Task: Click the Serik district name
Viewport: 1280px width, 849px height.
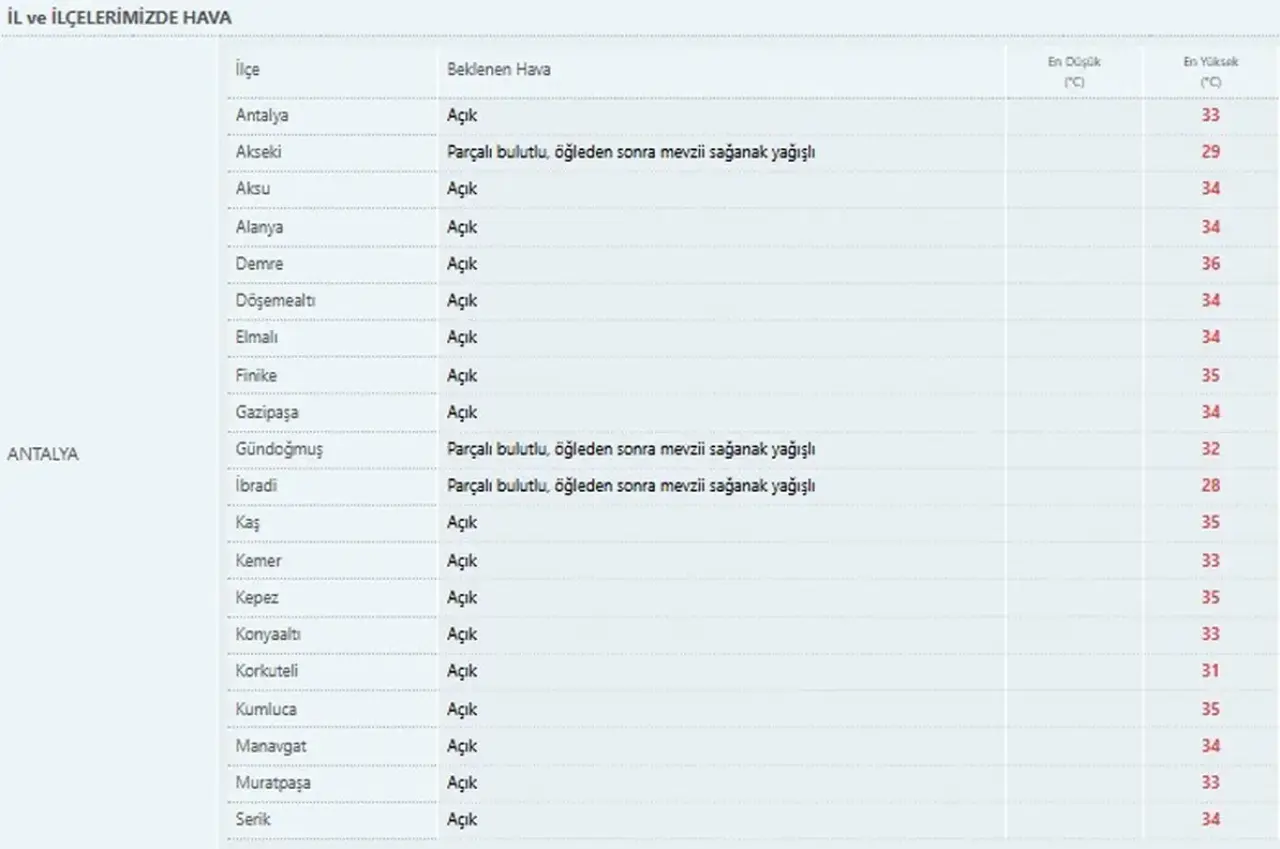Action: [253, 819]
